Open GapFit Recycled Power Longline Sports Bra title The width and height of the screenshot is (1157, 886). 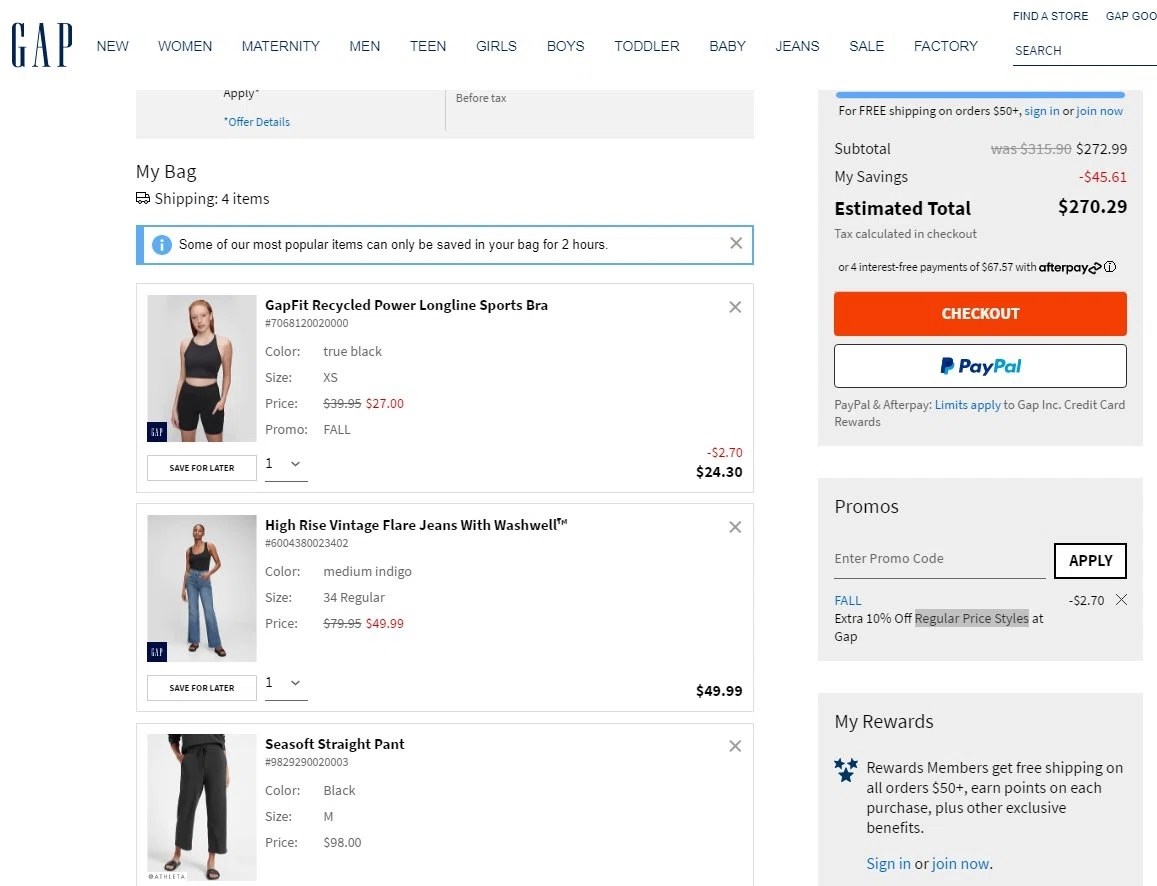pos(406,305)
